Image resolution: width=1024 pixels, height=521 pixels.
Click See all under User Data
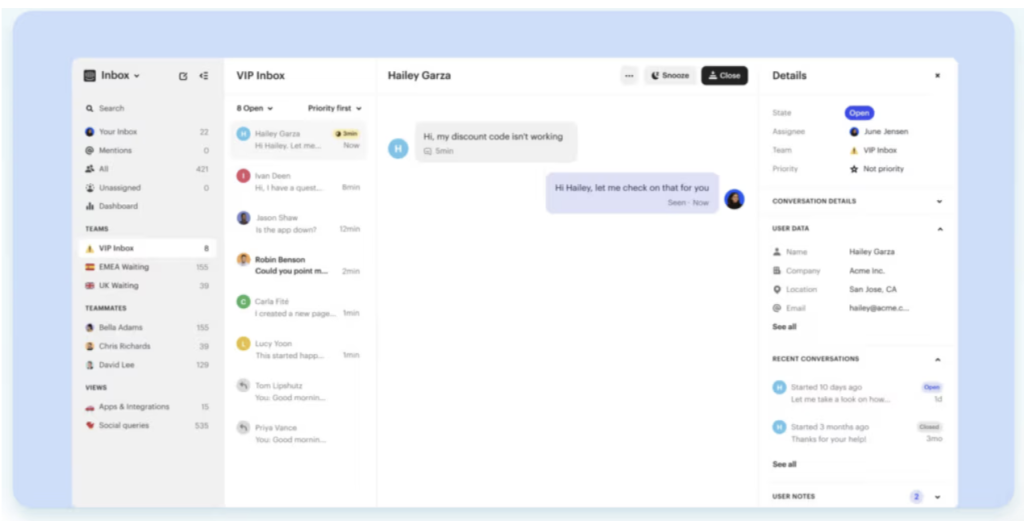click(784, 327)
